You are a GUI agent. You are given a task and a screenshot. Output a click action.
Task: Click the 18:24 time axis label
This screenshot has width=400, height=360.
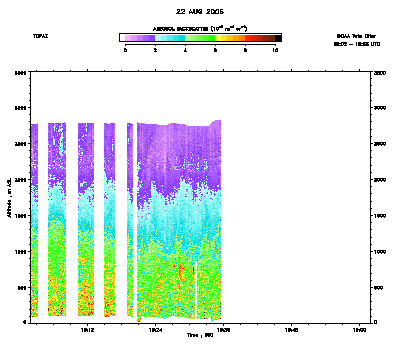[x=155, y=330]
